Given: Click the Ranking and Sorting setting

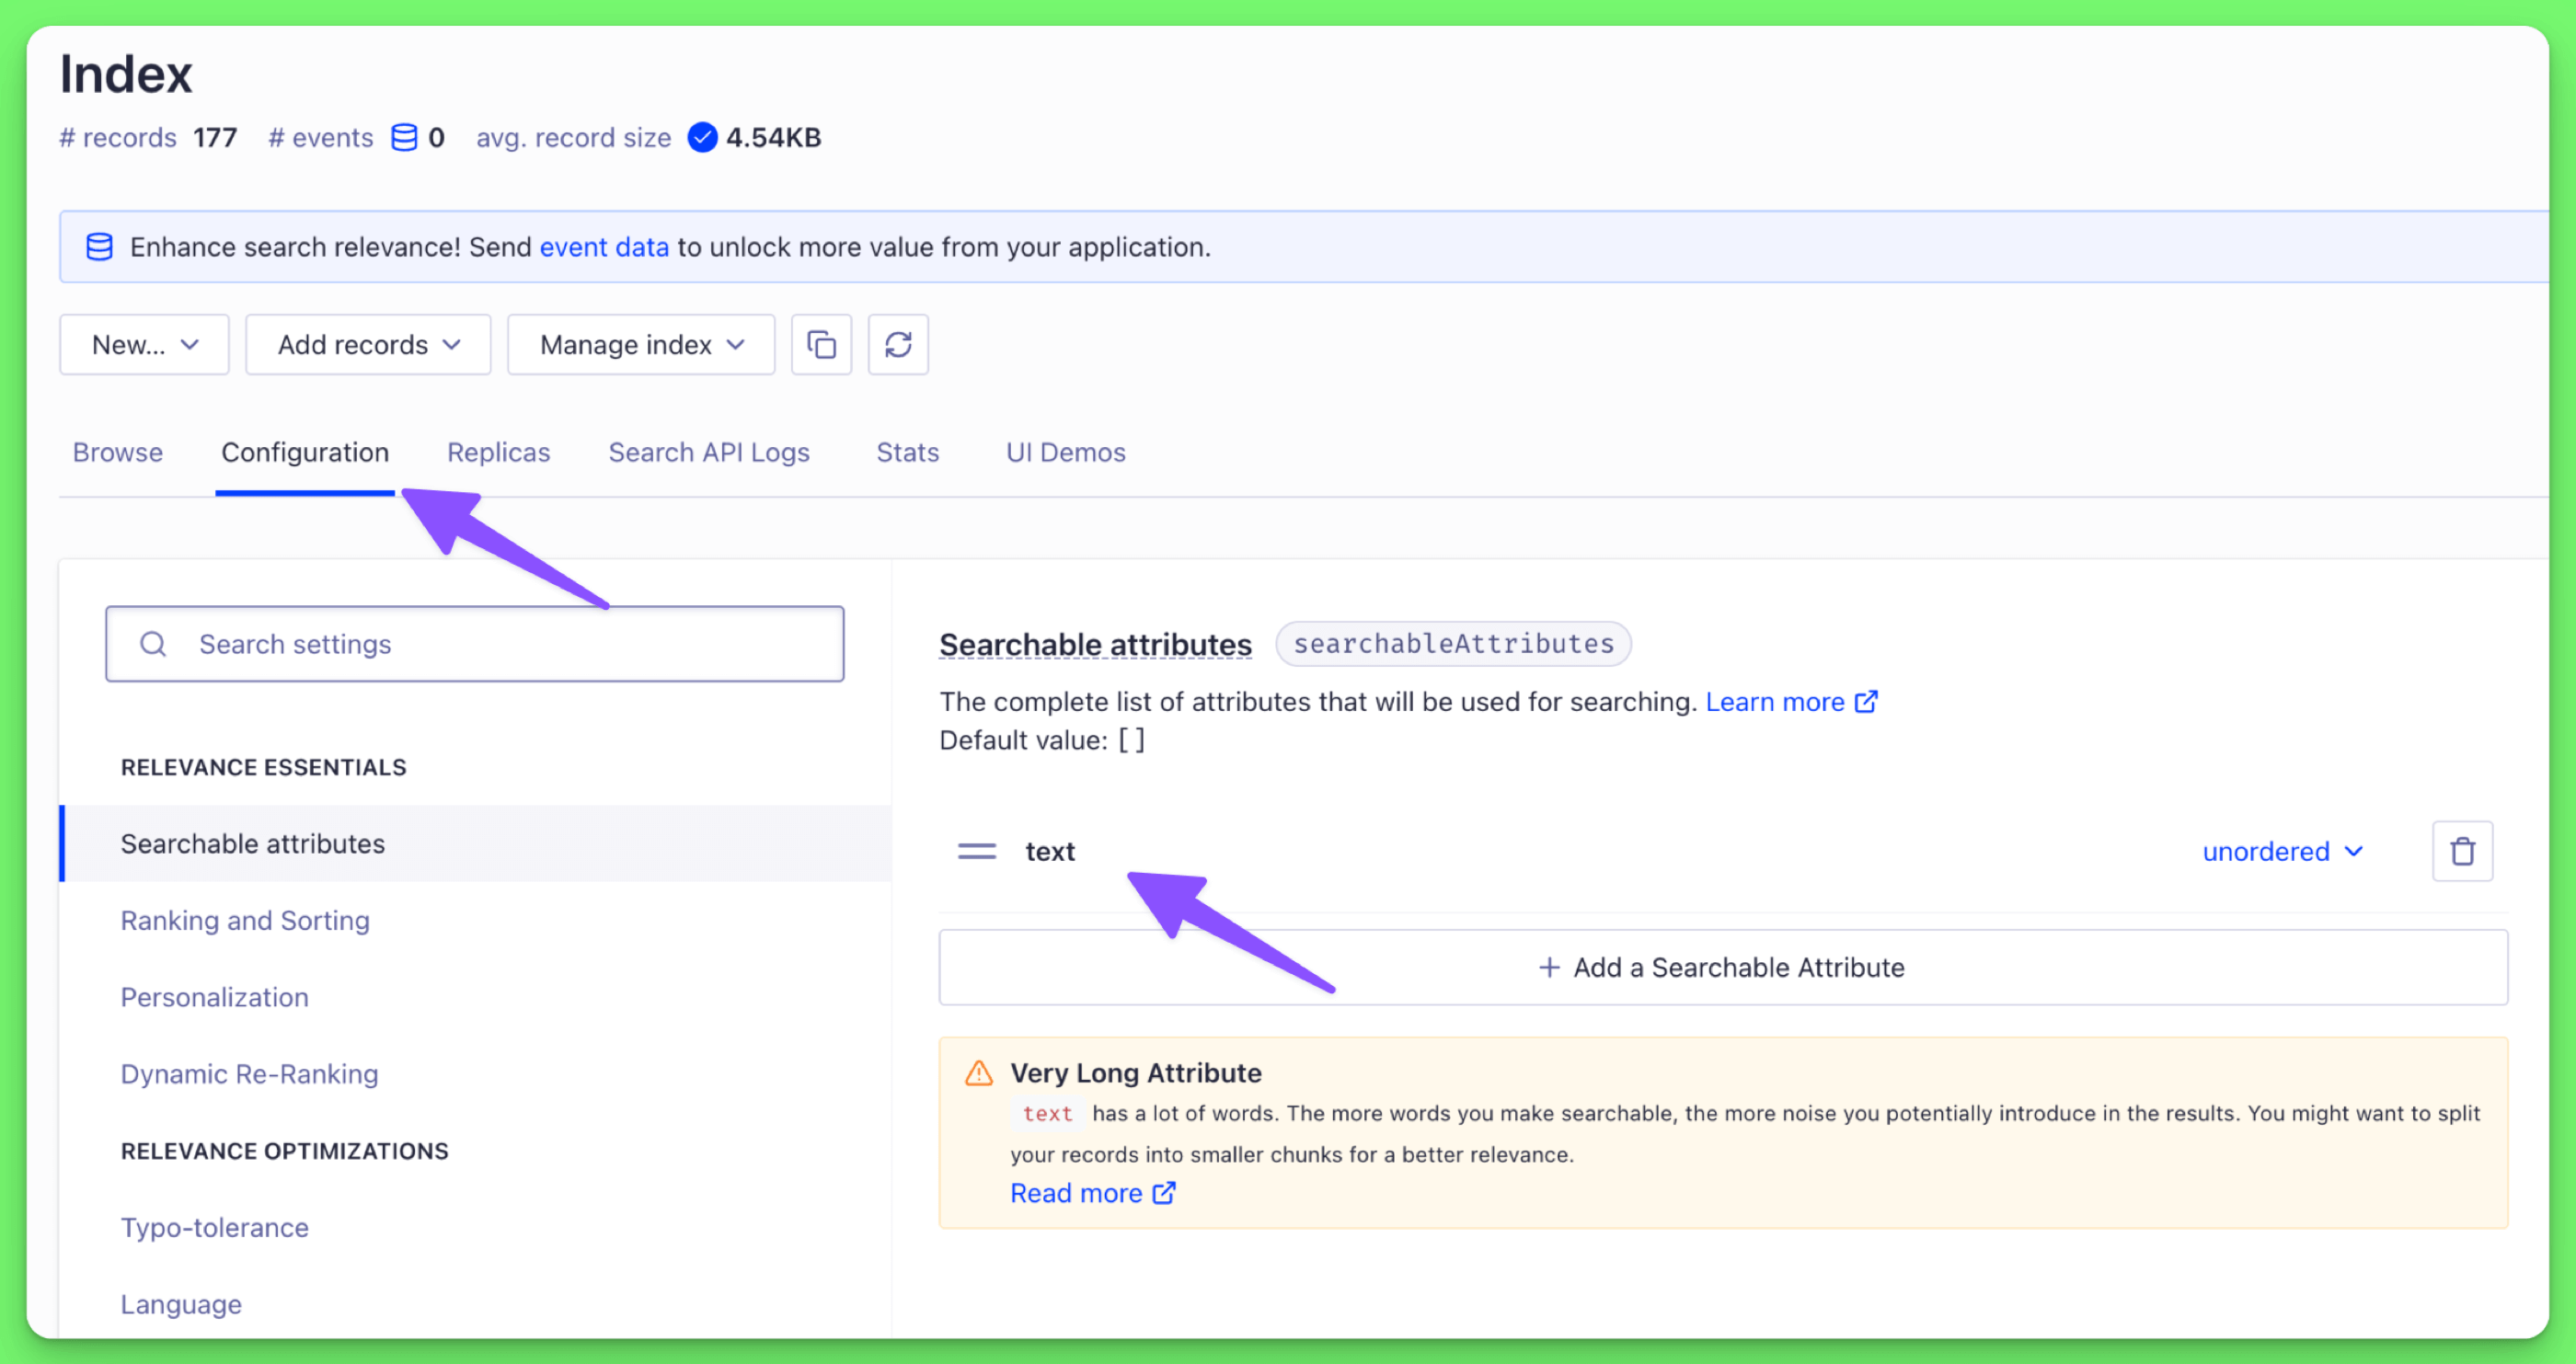Looking at the screenshot, I should tap(244, 920).
